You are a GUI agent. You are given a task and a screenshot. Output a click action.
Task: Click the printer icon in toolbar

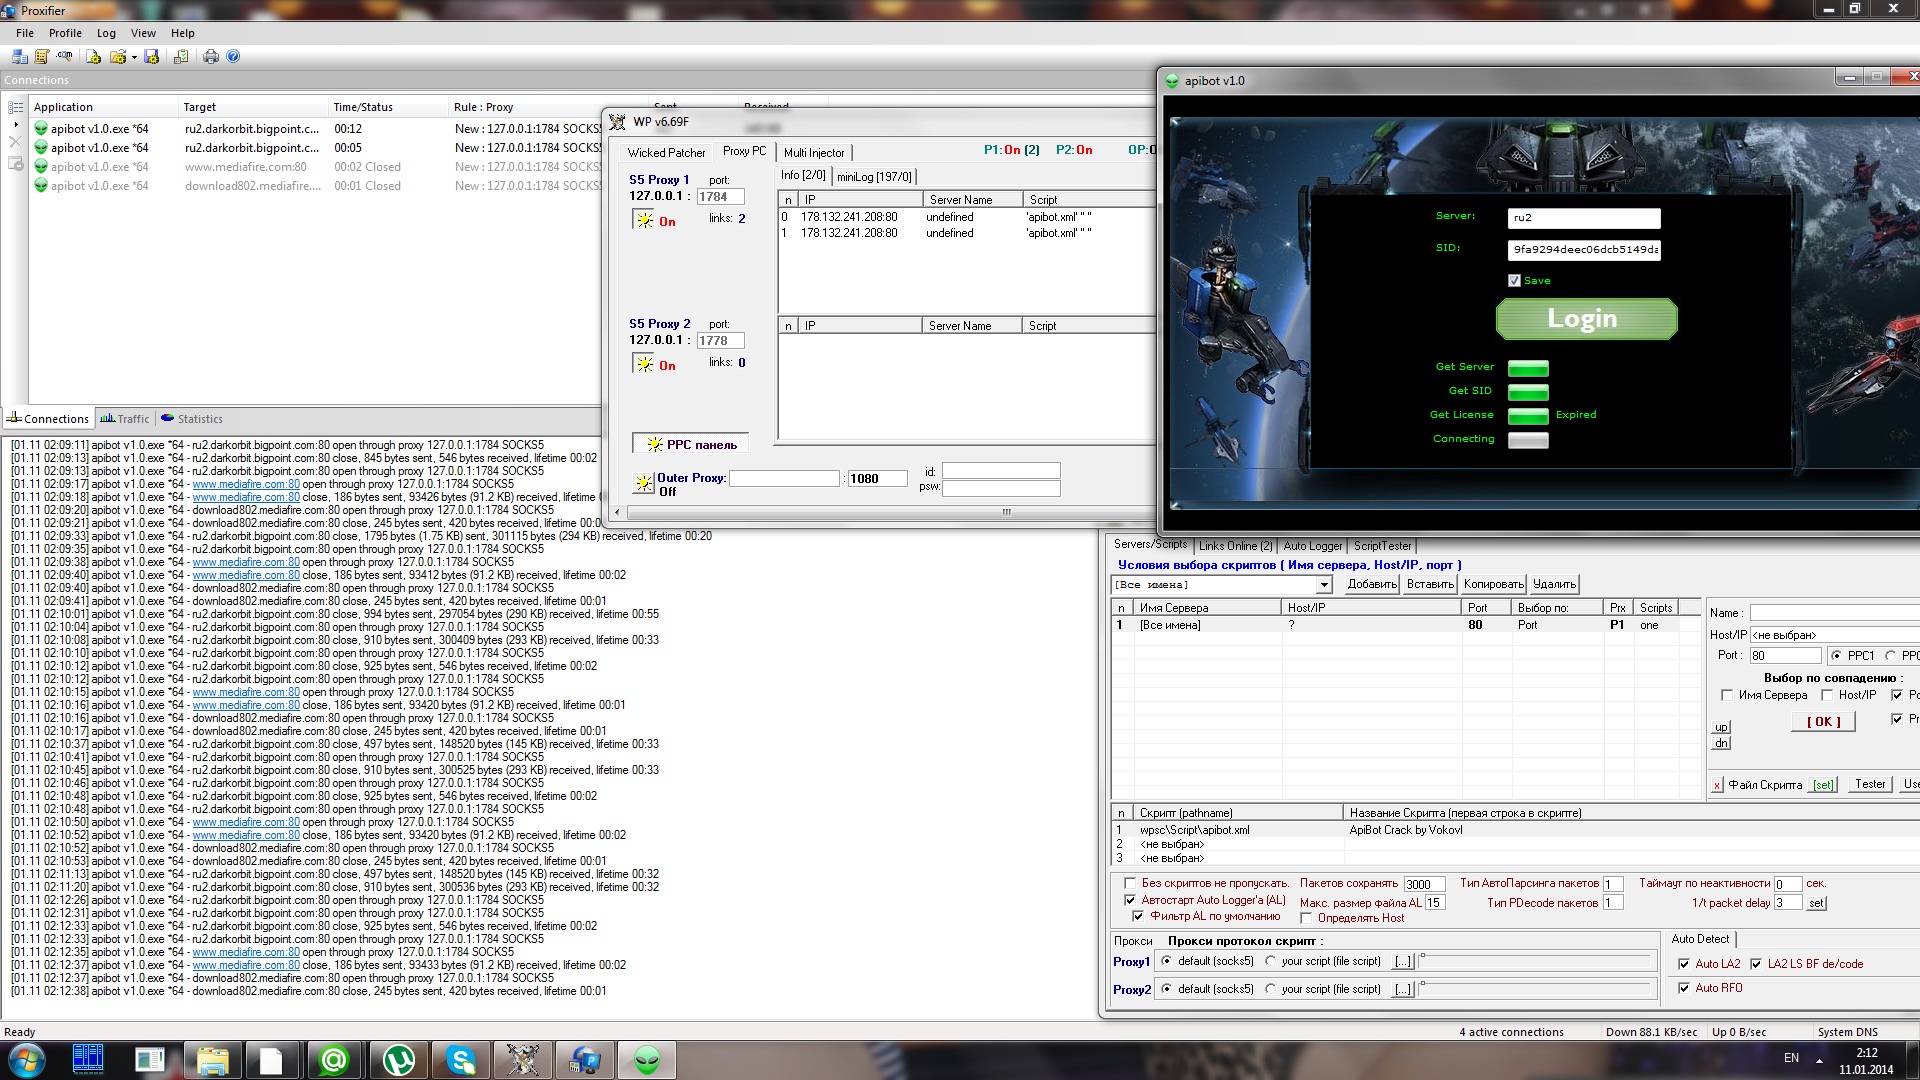[x=211, y=57]
